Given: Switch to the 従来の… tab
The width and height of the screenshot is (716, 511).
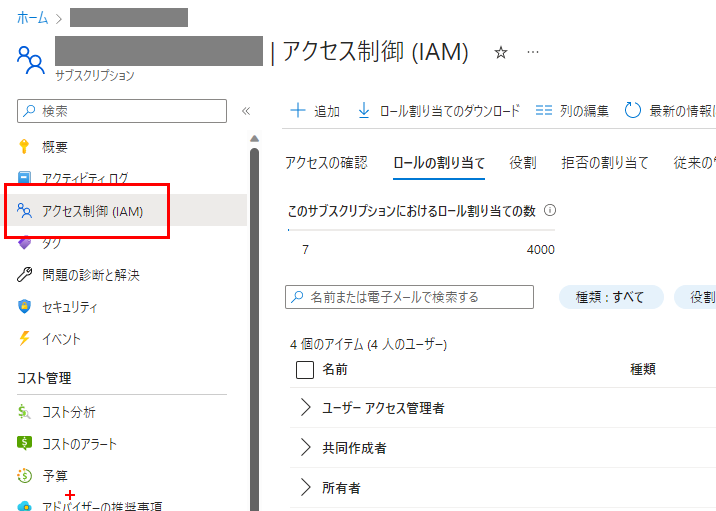Looking at the screenshot, I should coord(695,163).
